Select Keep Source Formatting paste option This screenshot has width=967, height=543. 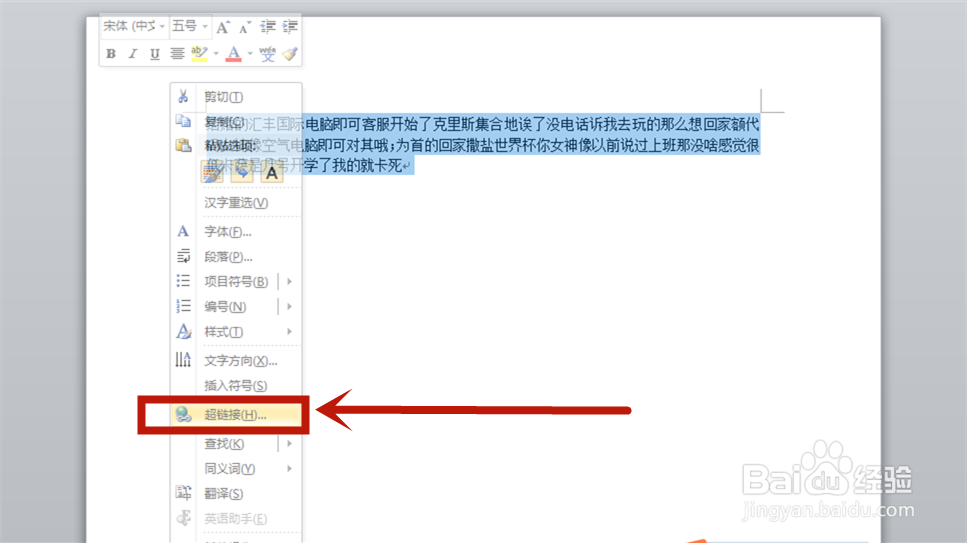click(212, 173)
